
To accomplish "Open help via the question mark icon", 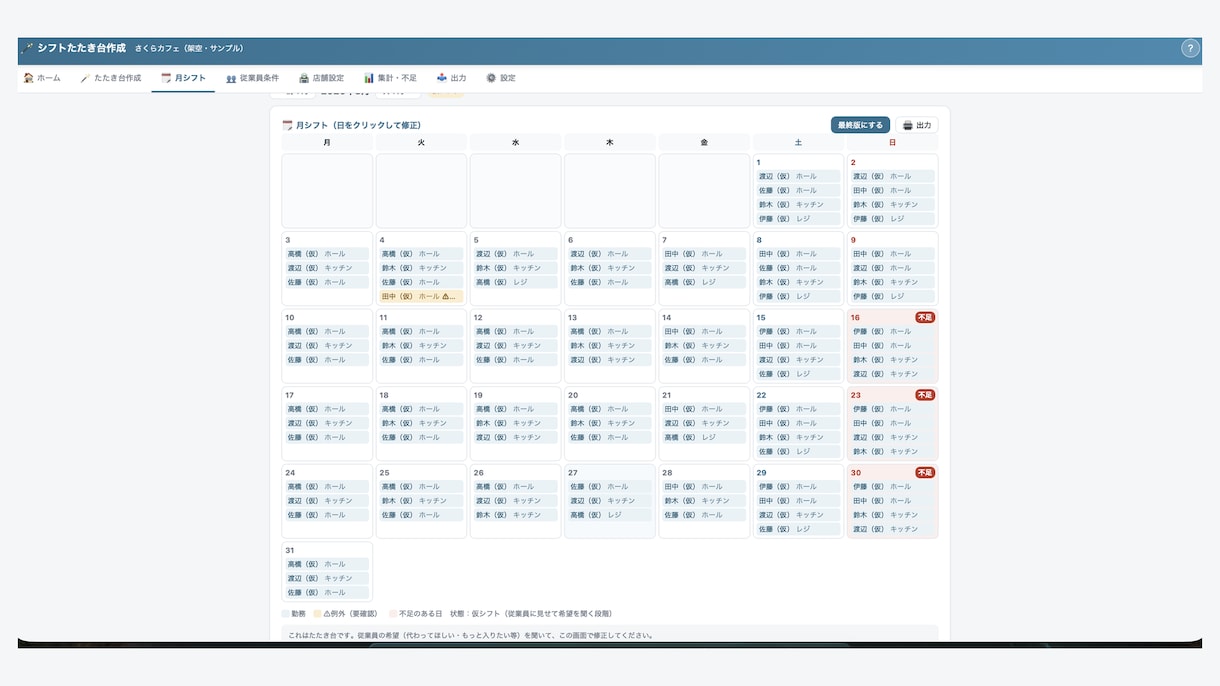I will [x=1190, y=48].
